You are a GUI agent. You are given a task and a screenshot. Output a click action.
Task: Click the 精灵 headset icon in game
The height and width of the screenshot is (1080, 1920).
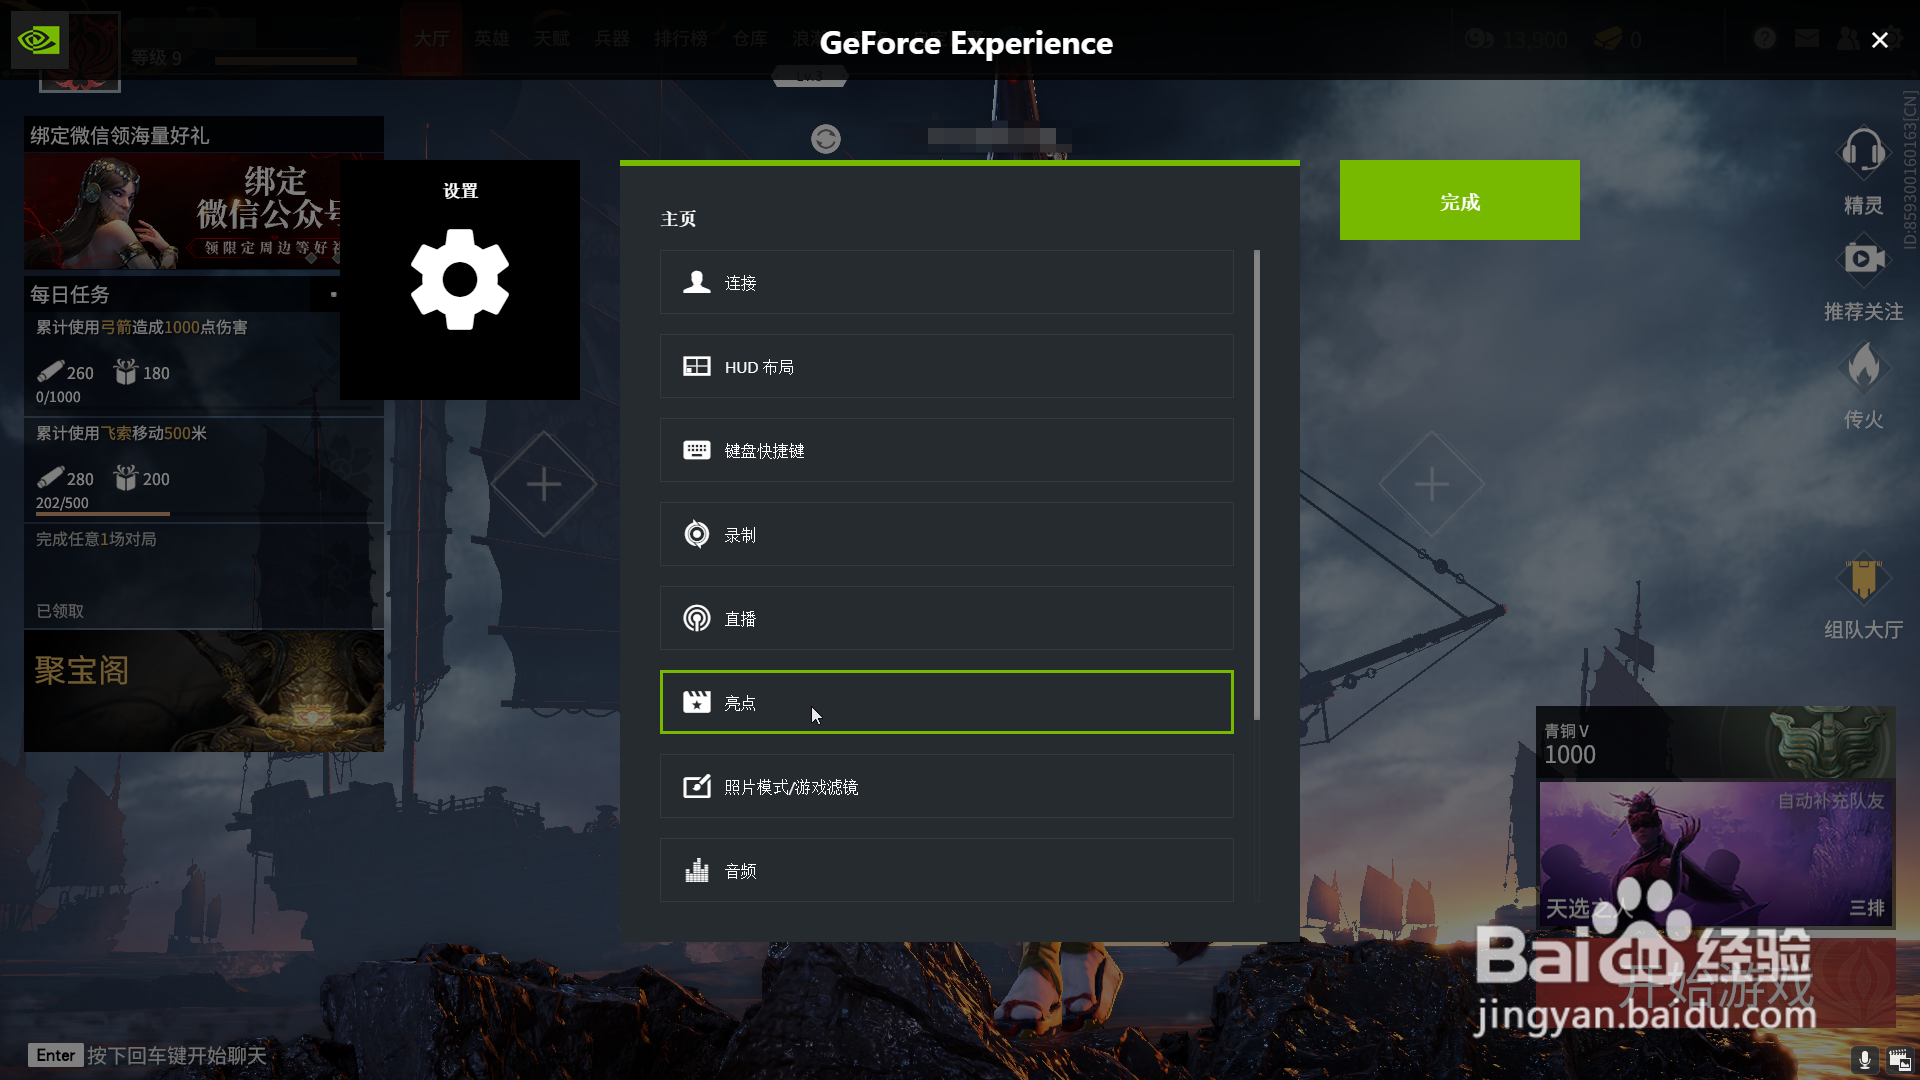(x=1863, y=153)
